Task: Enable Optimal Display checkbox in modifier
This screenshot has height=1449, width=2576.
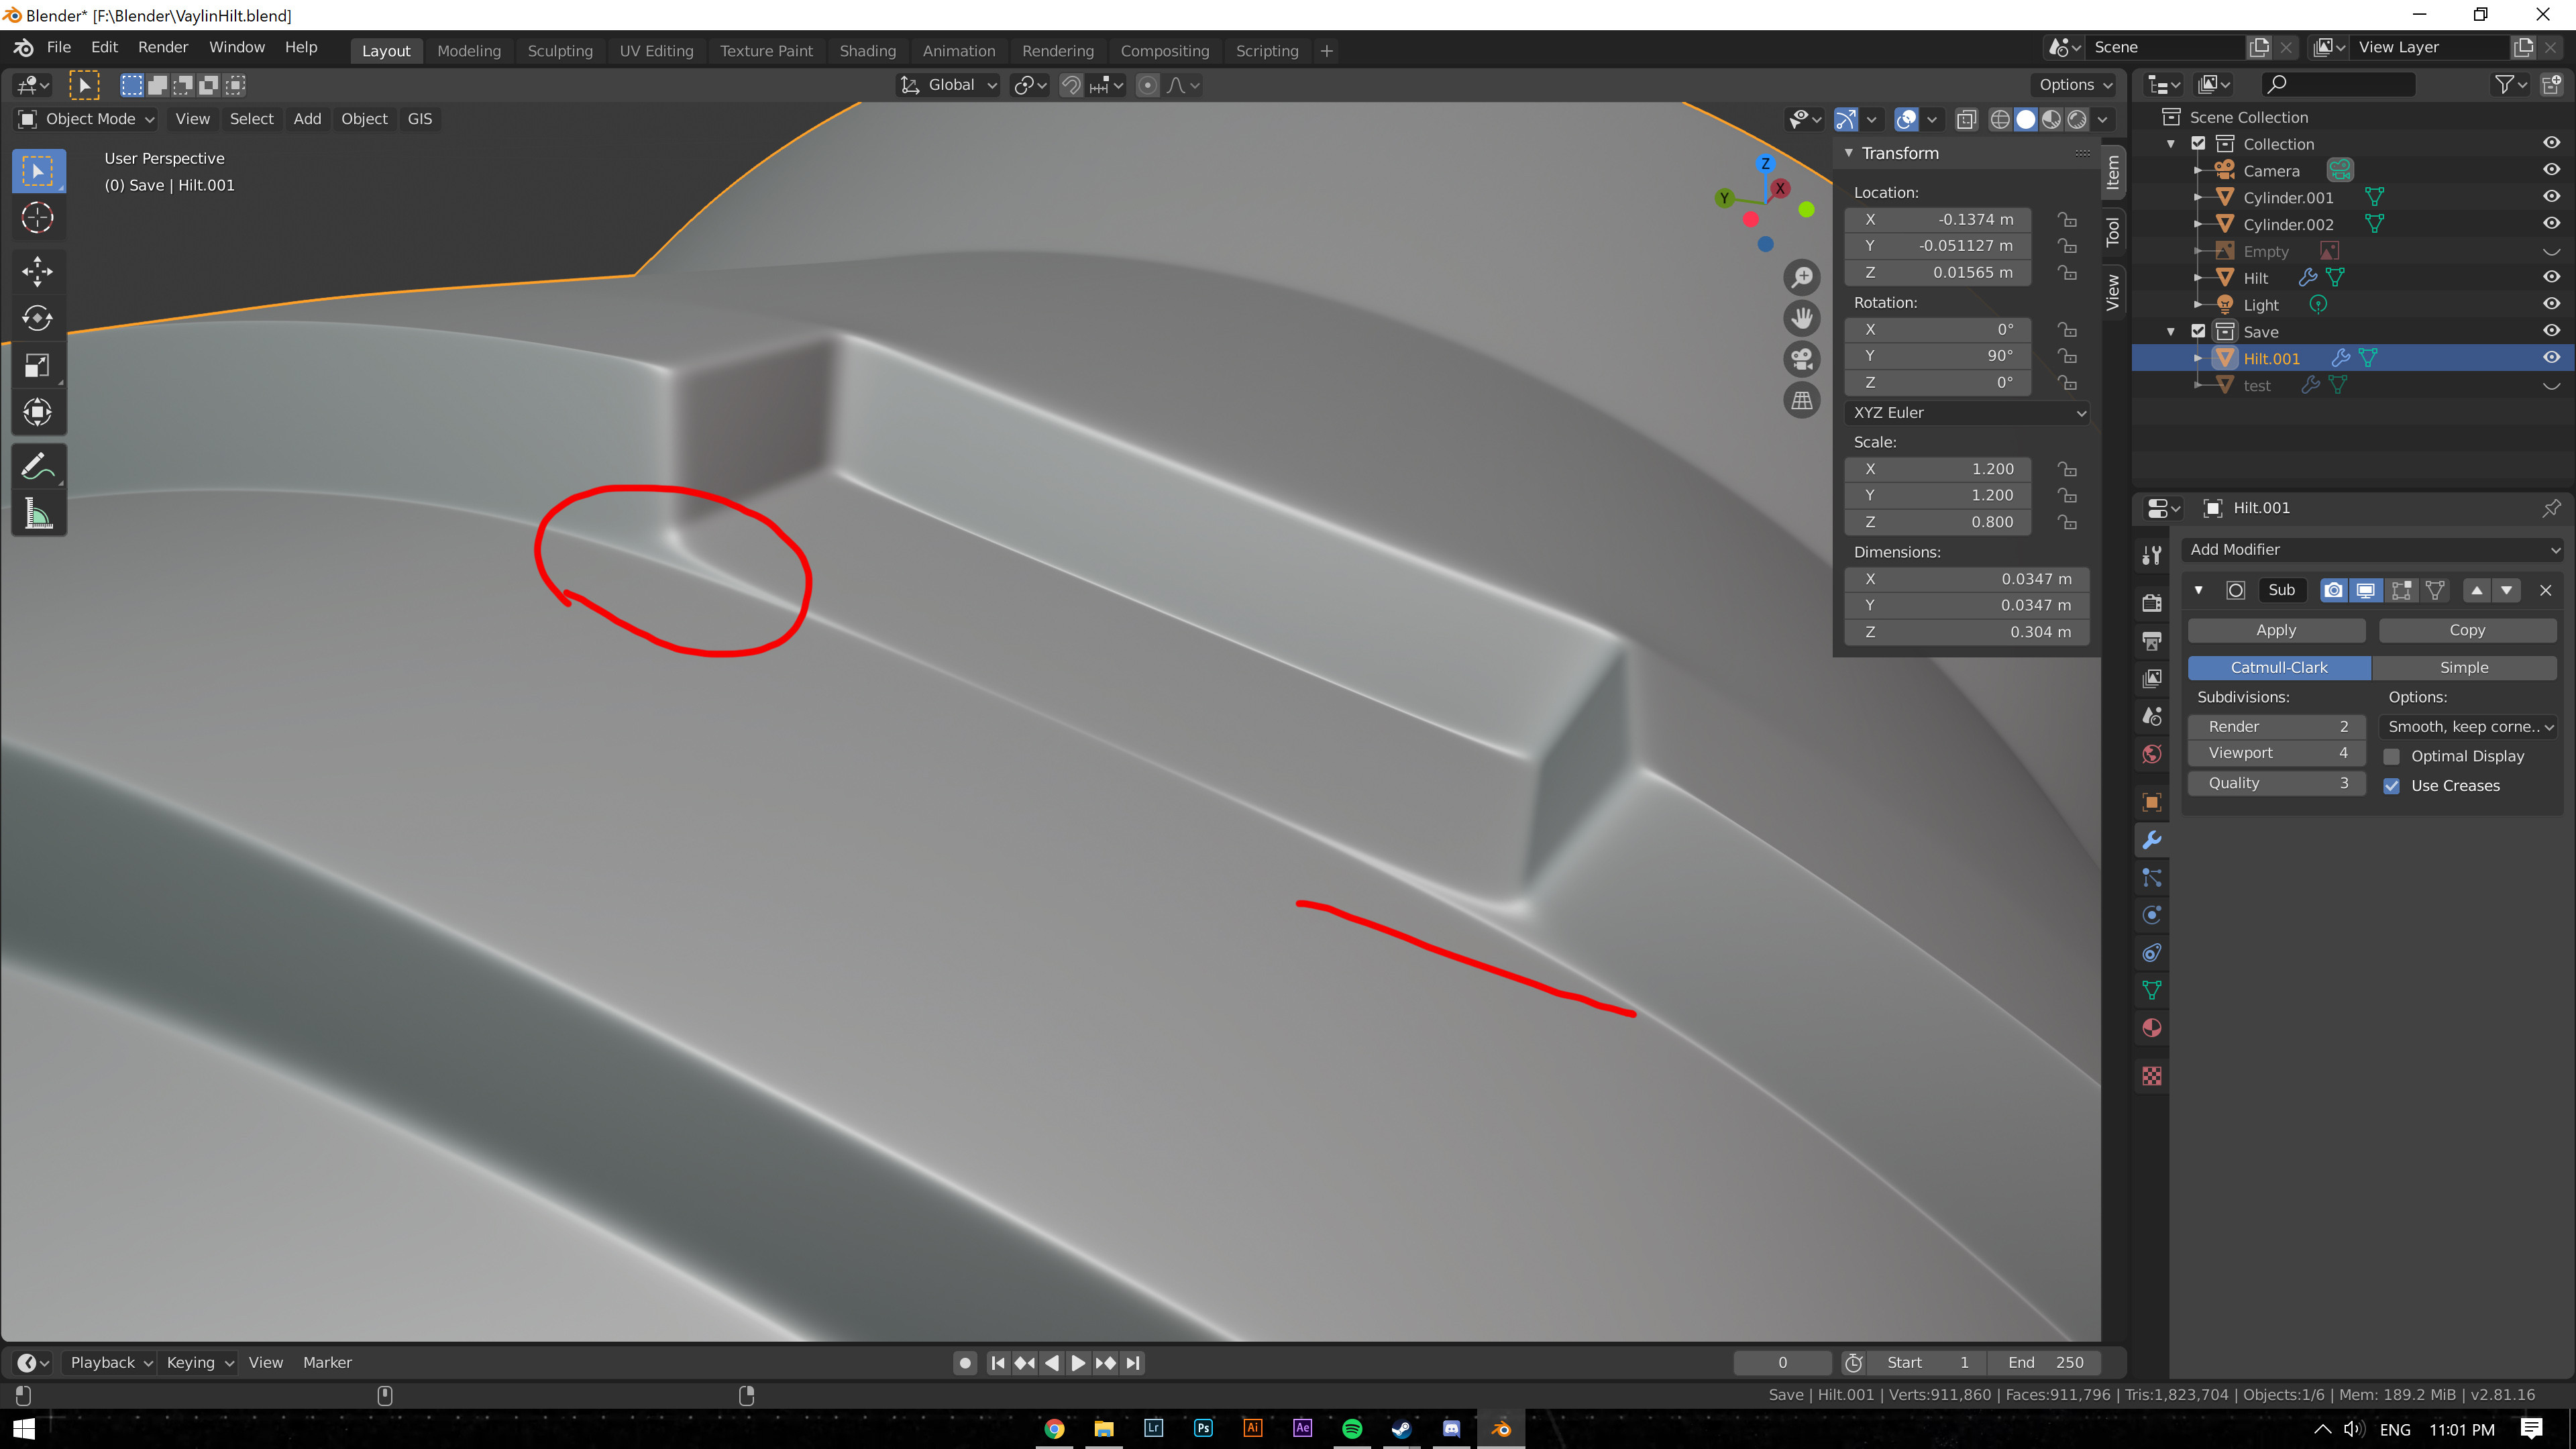Action: [x=2392, y=755]
